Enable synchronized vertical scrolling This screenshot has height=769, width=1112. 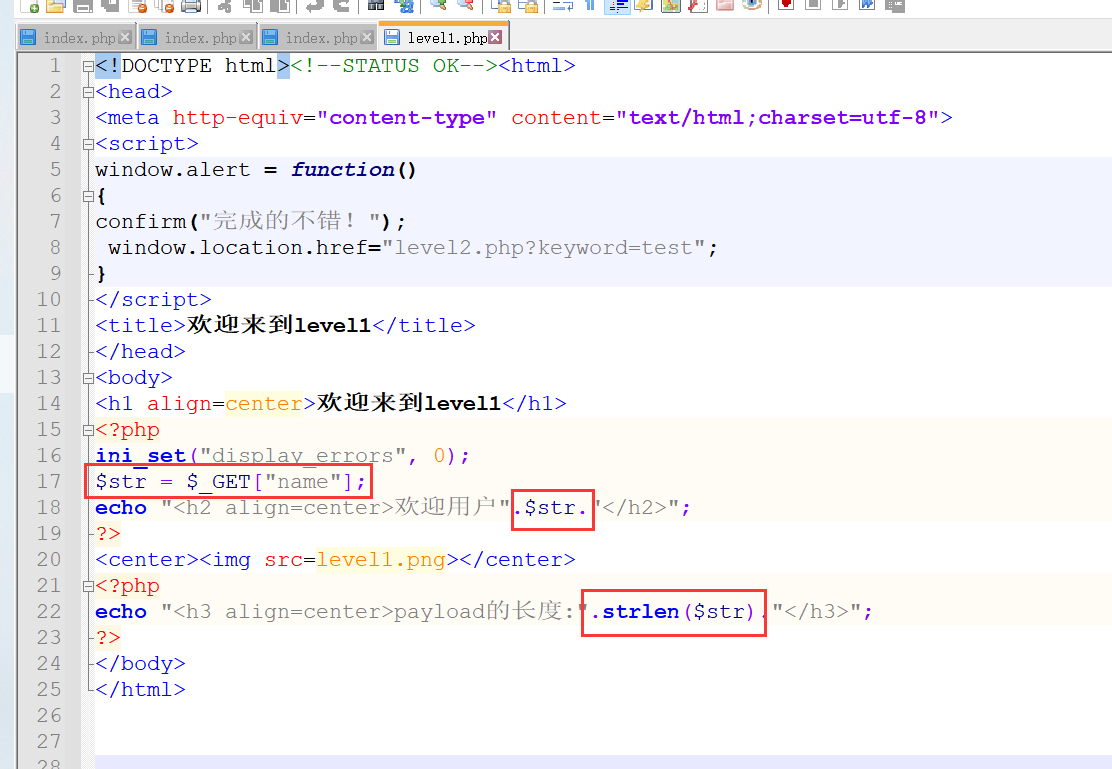pos(501,8)
